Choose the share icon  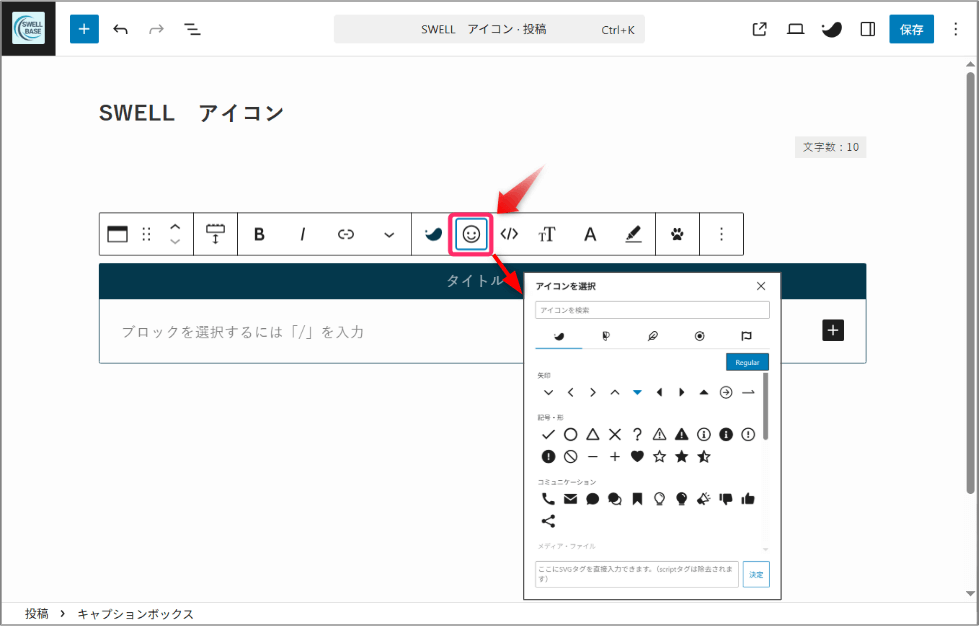pyautogui.click(x=548, y=521)
